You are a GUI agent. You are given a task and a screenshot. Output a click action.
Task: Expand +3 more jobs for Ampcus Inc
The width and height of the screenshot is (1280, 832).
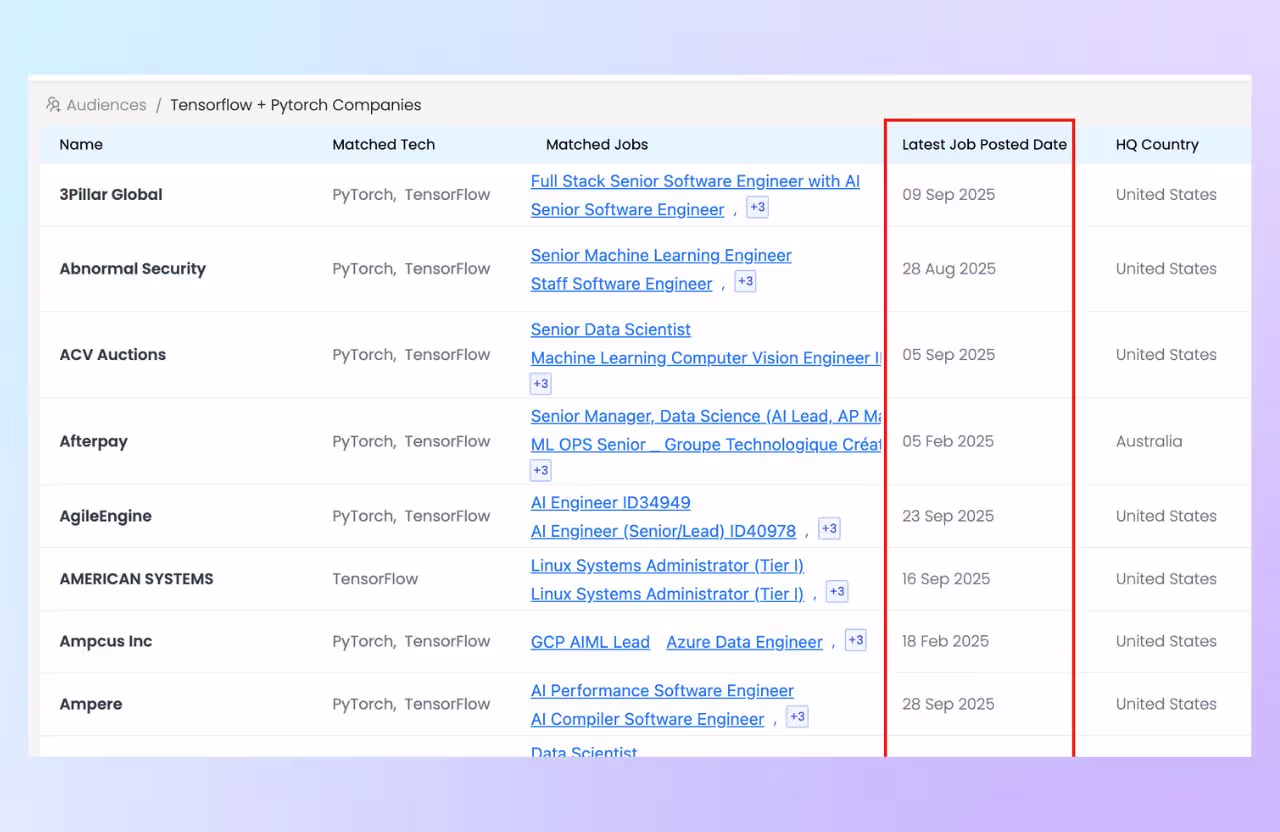coord(856,640)
